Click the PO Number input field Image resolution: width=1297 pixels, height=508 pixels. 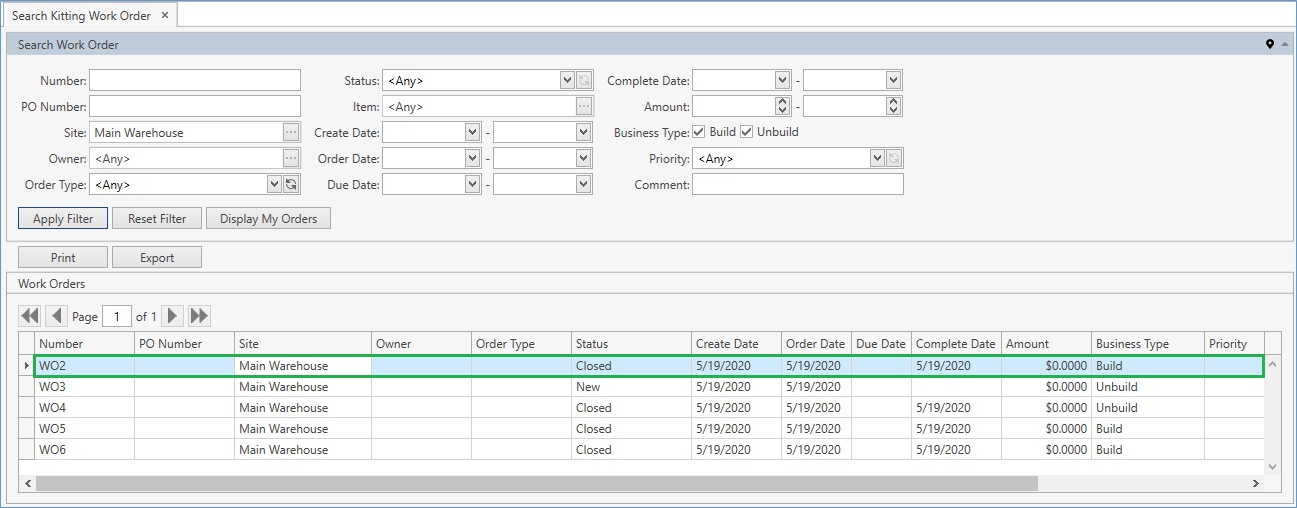tap(195, 106)
